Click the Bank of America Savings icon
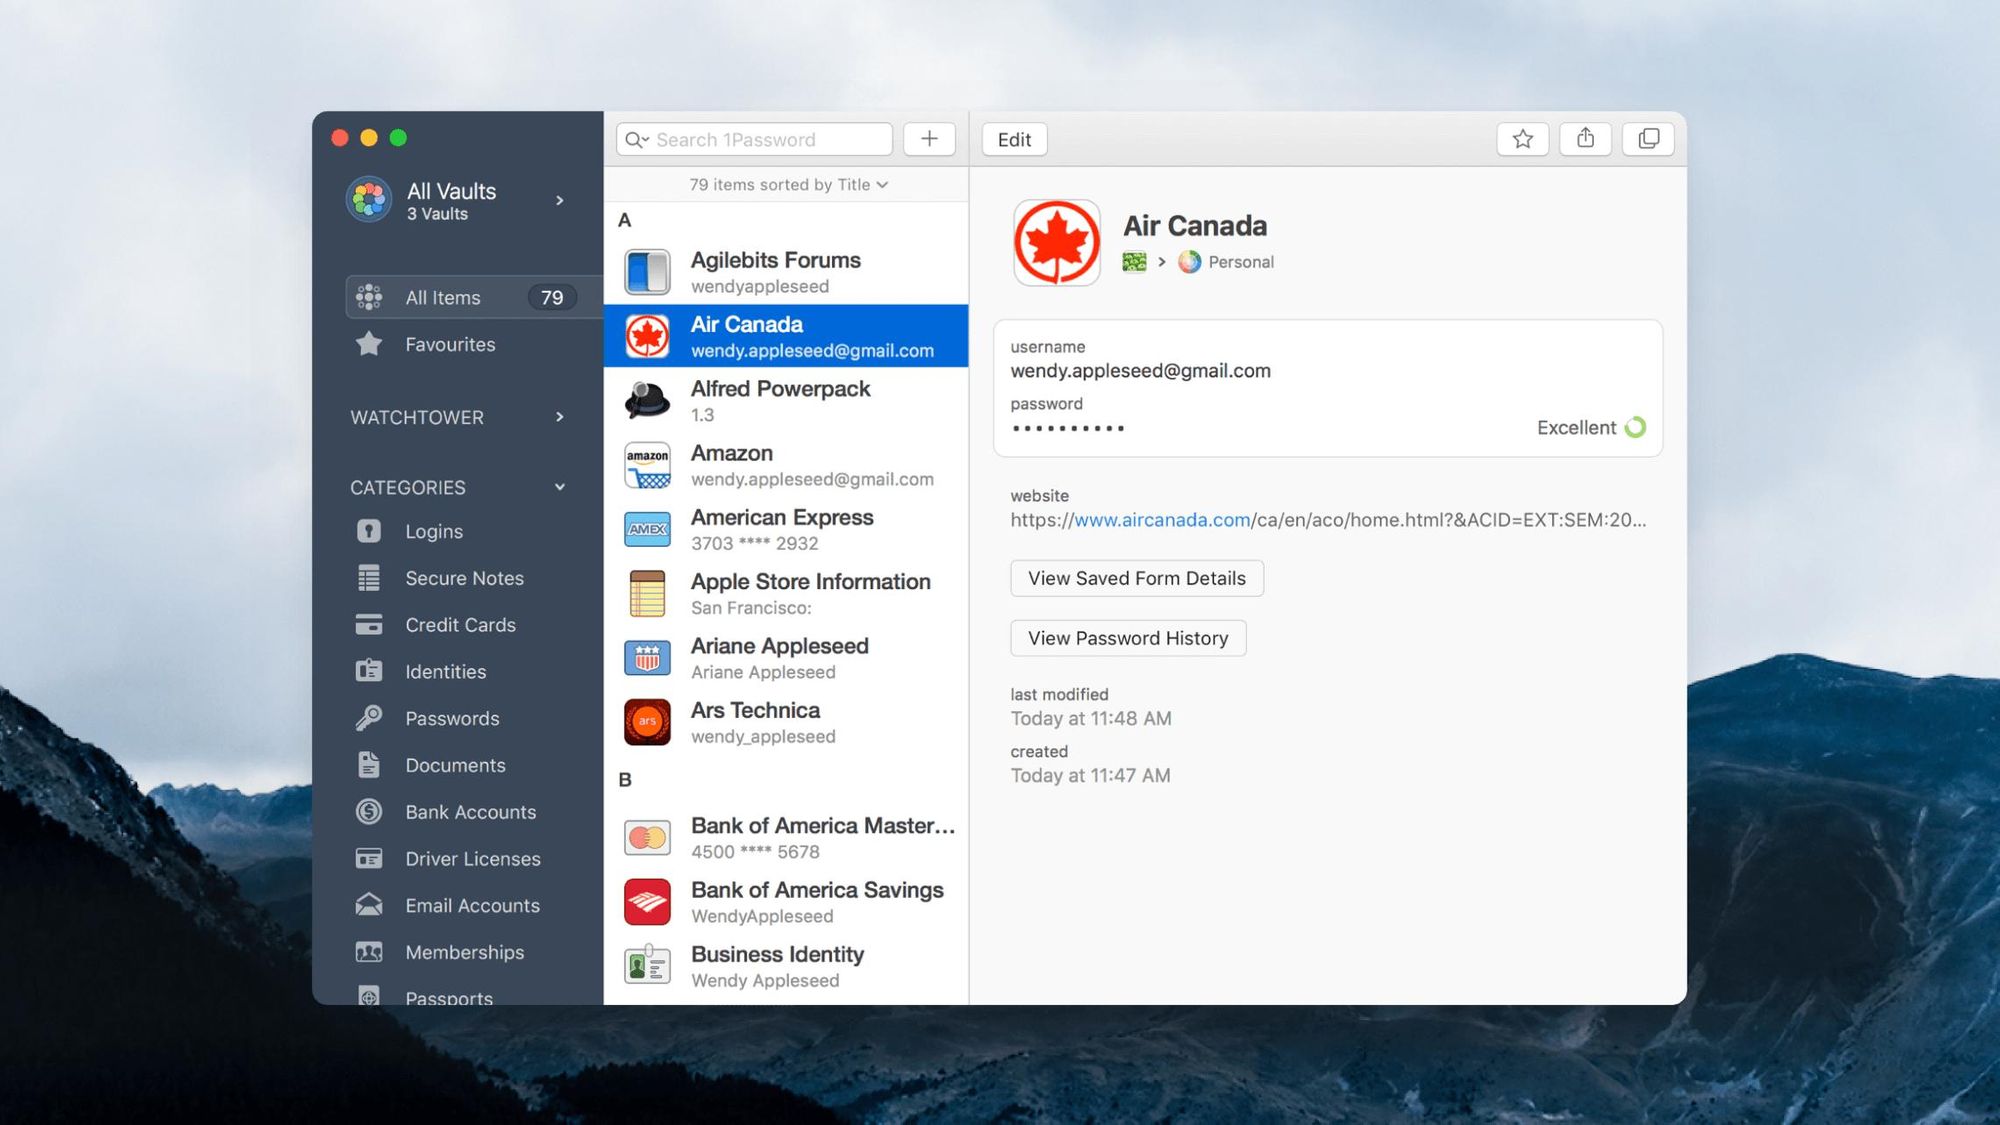Viewport: 2000px width, 1125px height. pos(647,902)
